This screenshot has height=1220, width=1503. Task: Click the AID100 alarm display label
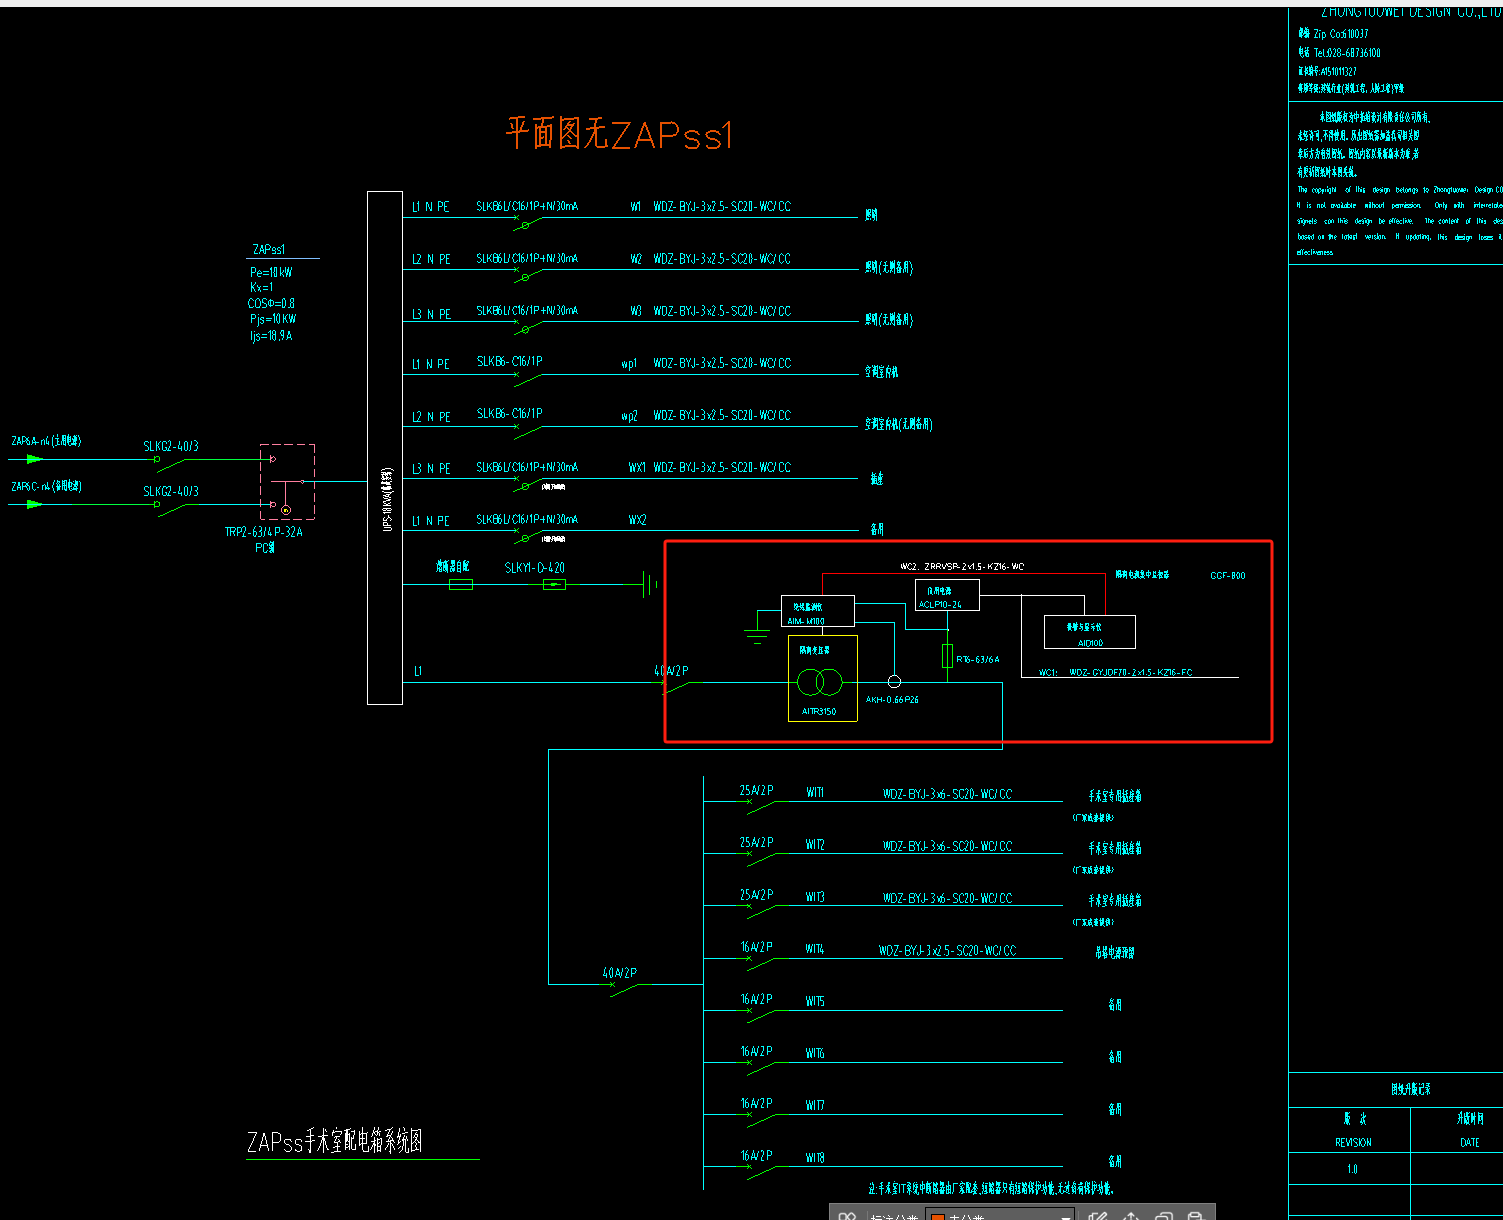pos(1090,643)
